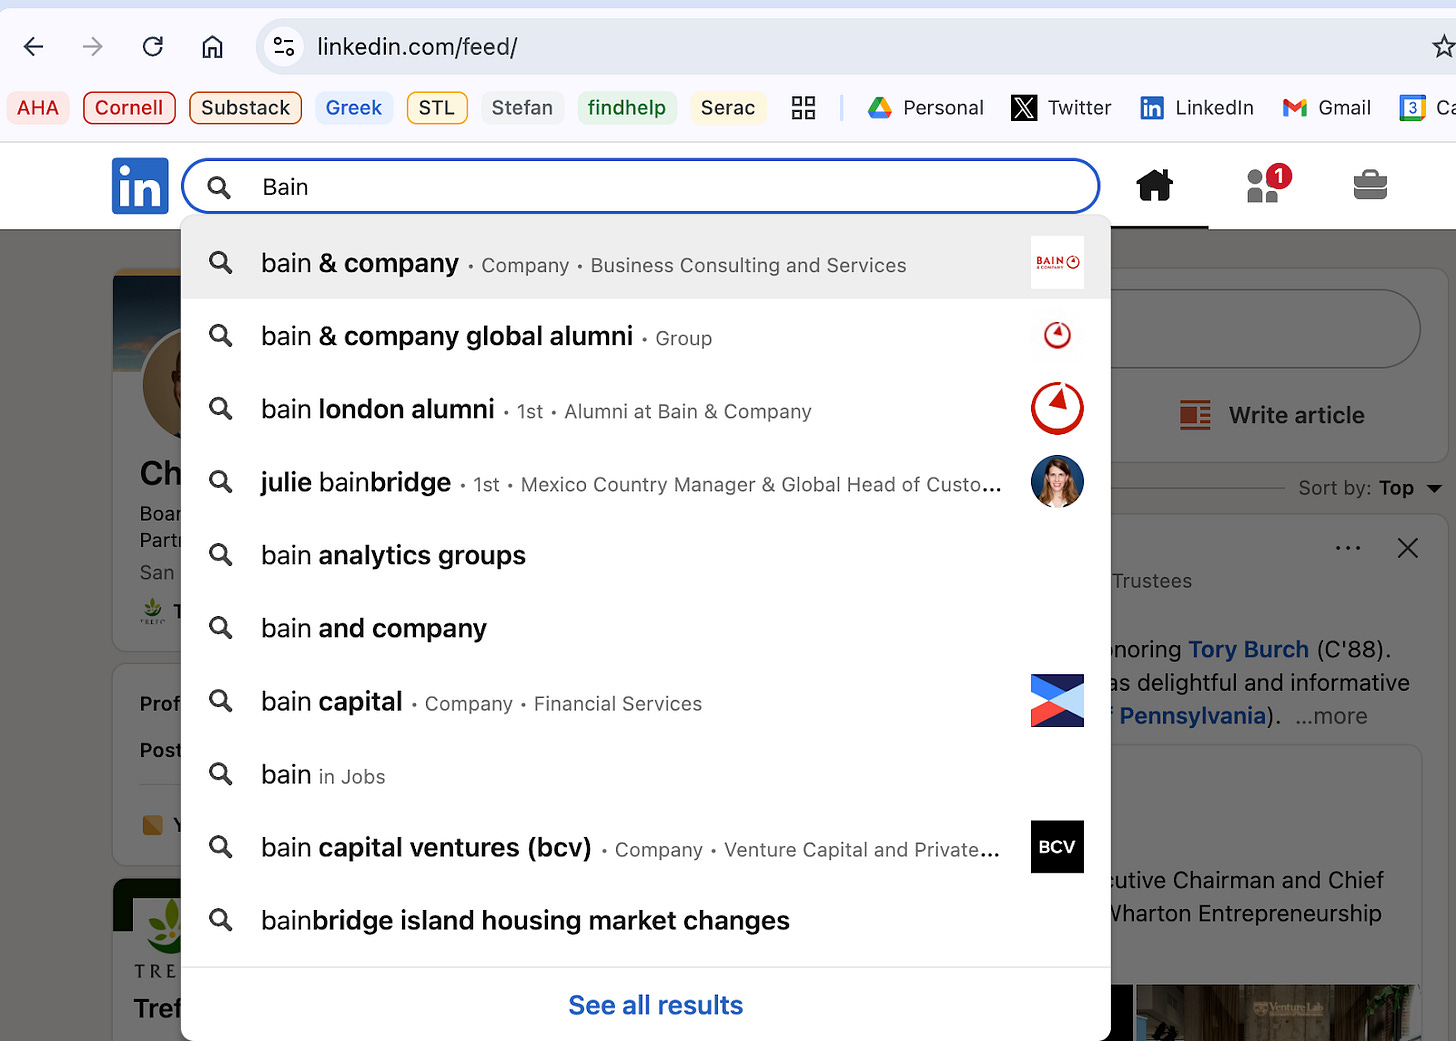Click search icon beside bain analytics groups
The width and height of the screenshot is (1456, 1041).
[x=221, y=555]
